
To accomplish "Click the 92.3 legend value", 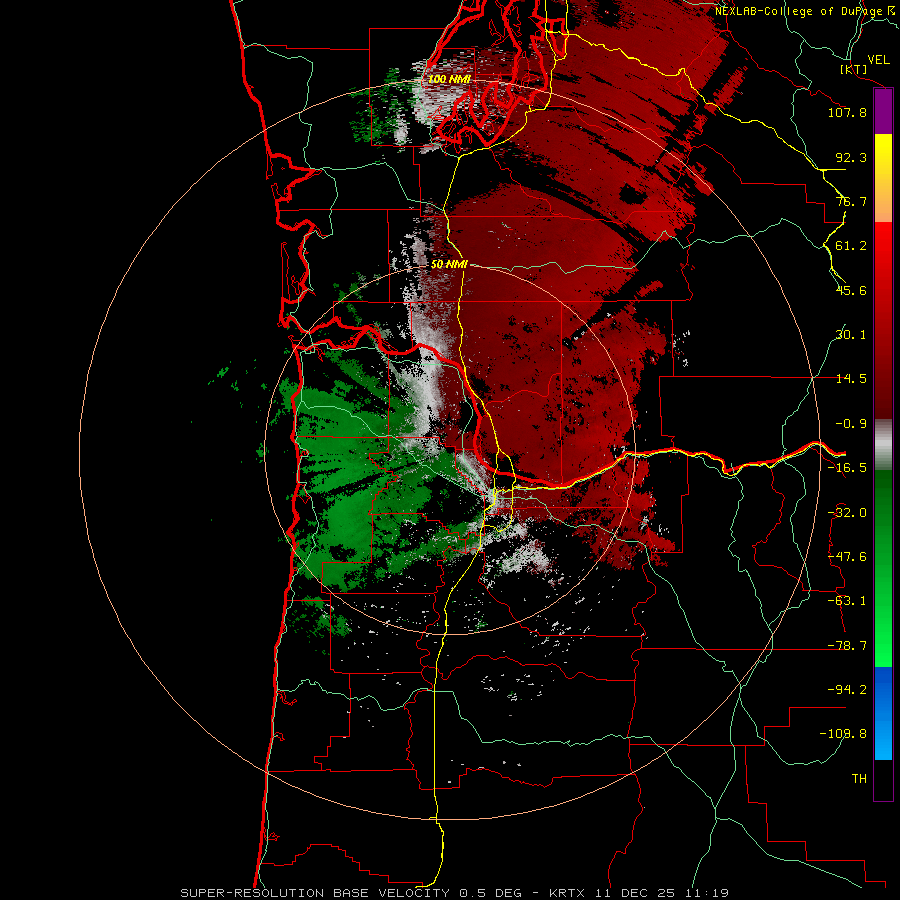I will point(851,157).
